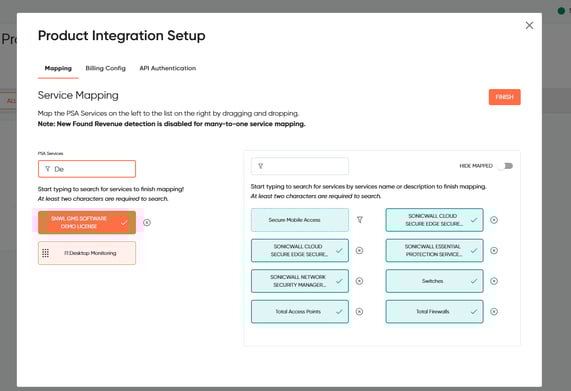The image size is (571, 391).
Task: Remove mapping for SonicWall Network Security Manager
Action: click(x=359, y=281)
